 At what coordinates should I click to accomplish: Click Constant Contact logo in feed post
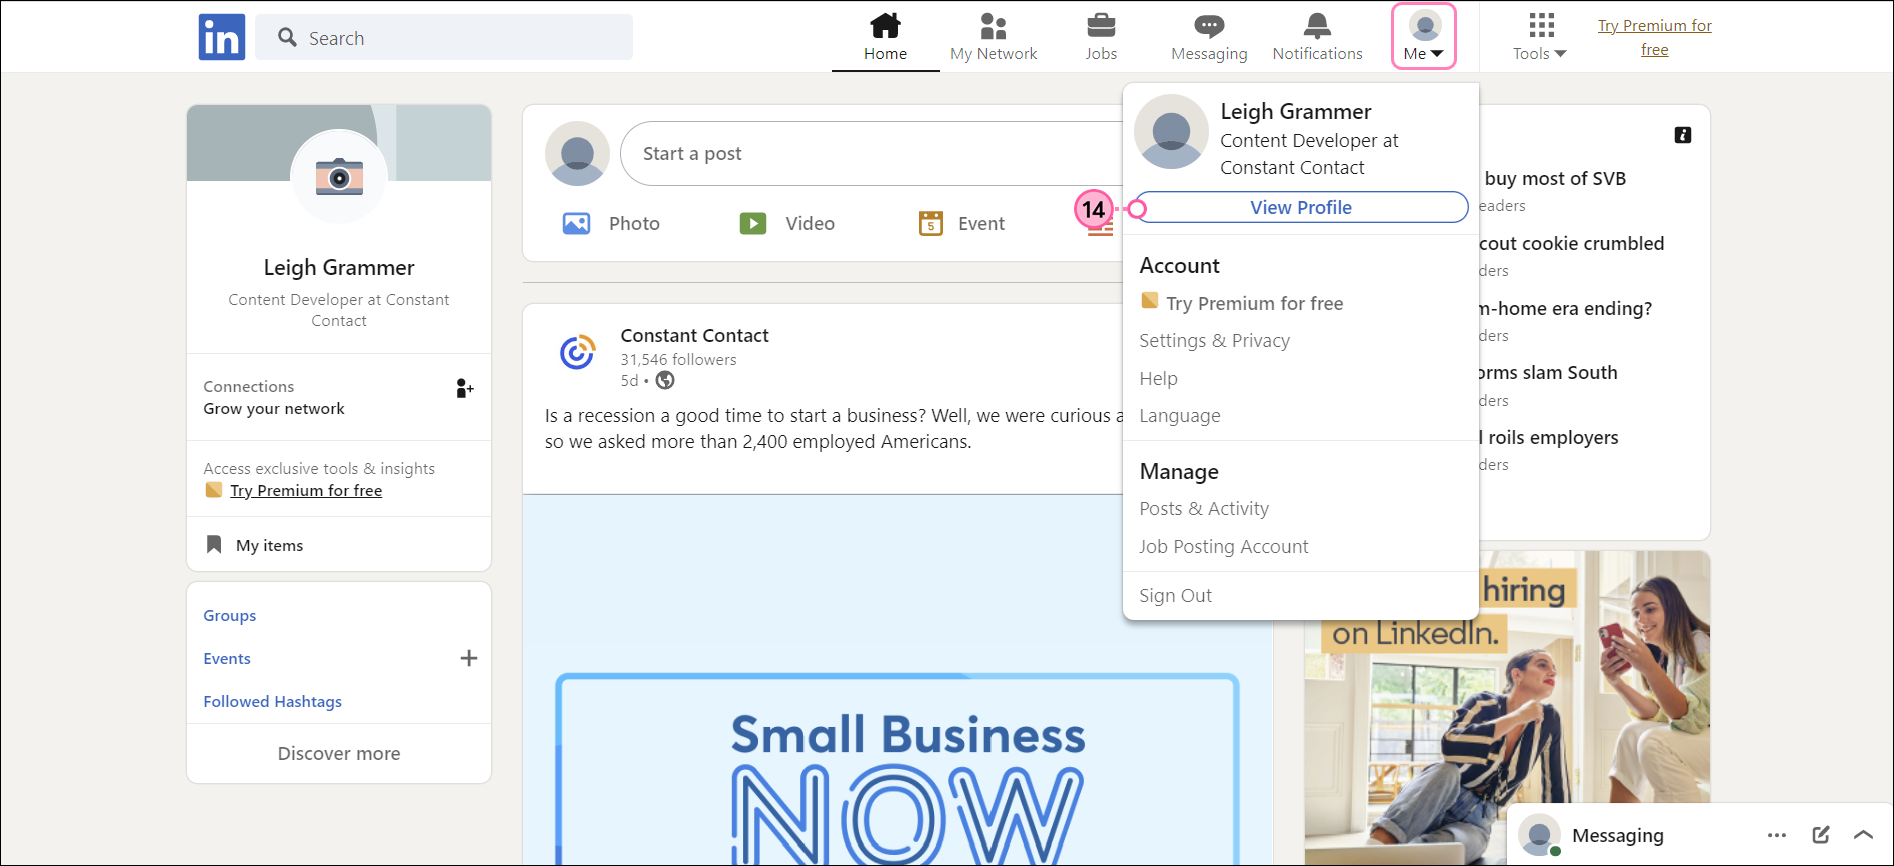coord(577,353)
